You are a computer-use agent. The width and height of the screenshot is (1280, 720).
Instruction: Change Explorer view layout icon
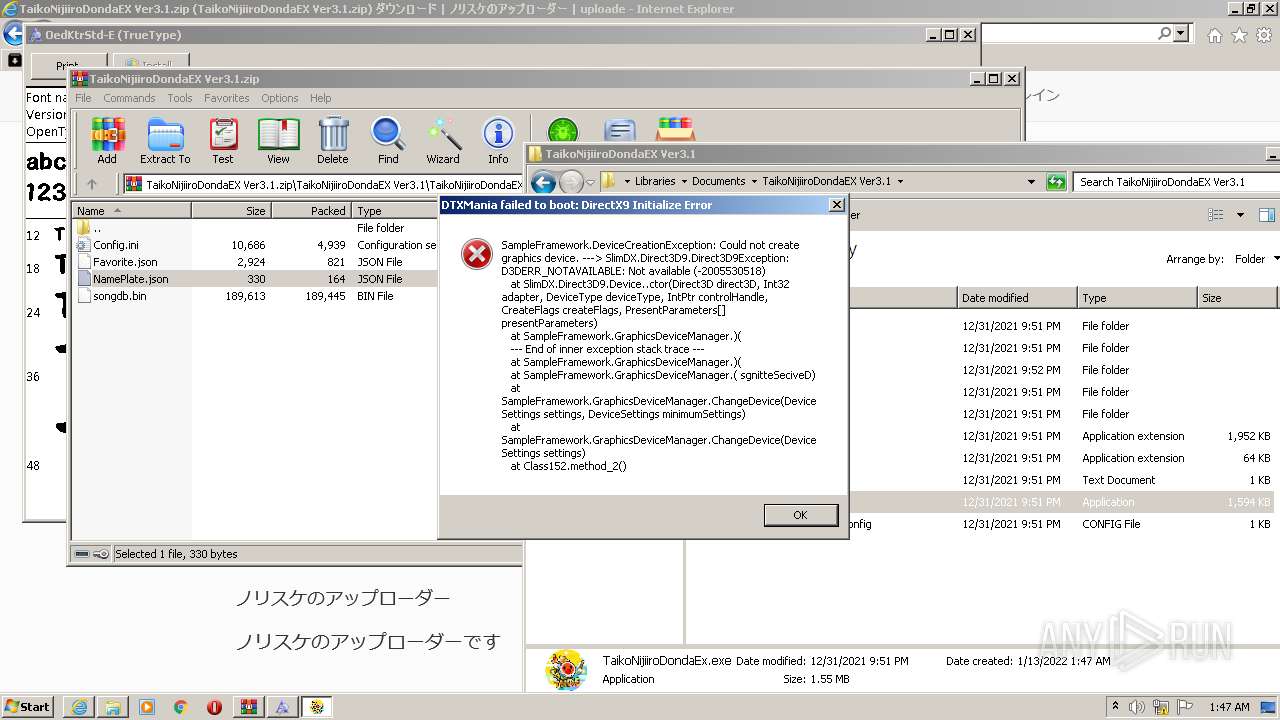[1216, 215]
